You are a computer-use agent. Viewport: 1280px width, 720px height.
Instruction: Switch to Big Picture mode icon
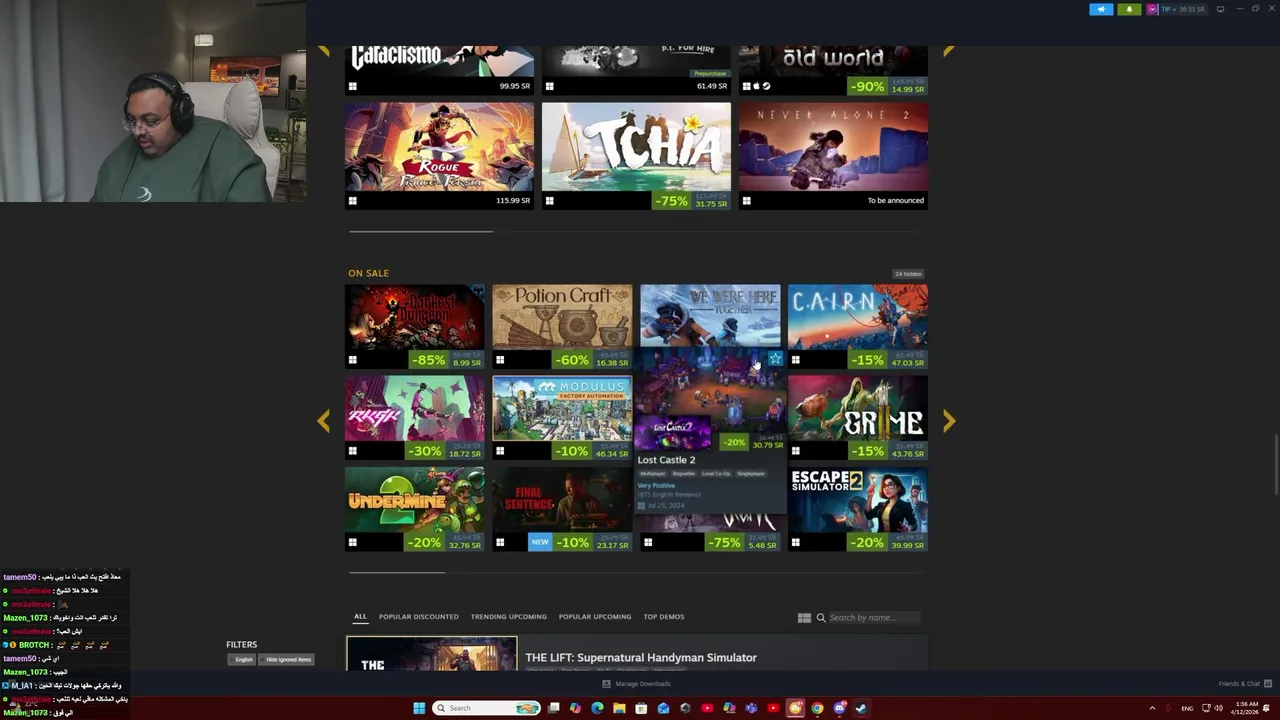pyautogui.click(x=1220, y=9)
